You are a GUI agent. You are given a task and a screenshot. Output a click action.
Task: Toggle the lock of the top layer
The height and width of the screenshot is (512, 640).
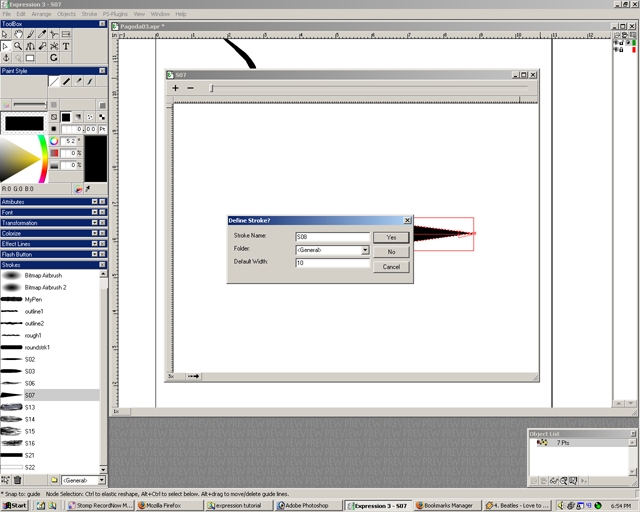pos(621,42)
